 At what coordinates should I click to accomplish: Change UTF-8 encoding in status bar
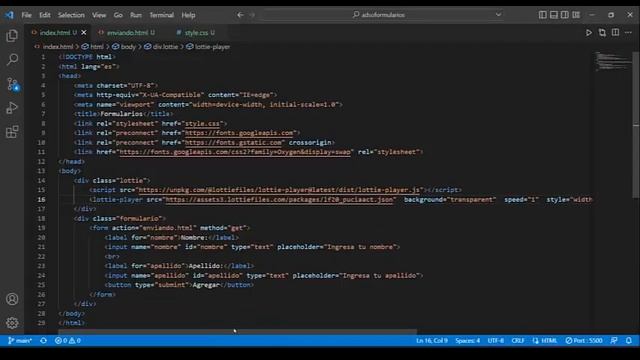click(x=496, y=340)
